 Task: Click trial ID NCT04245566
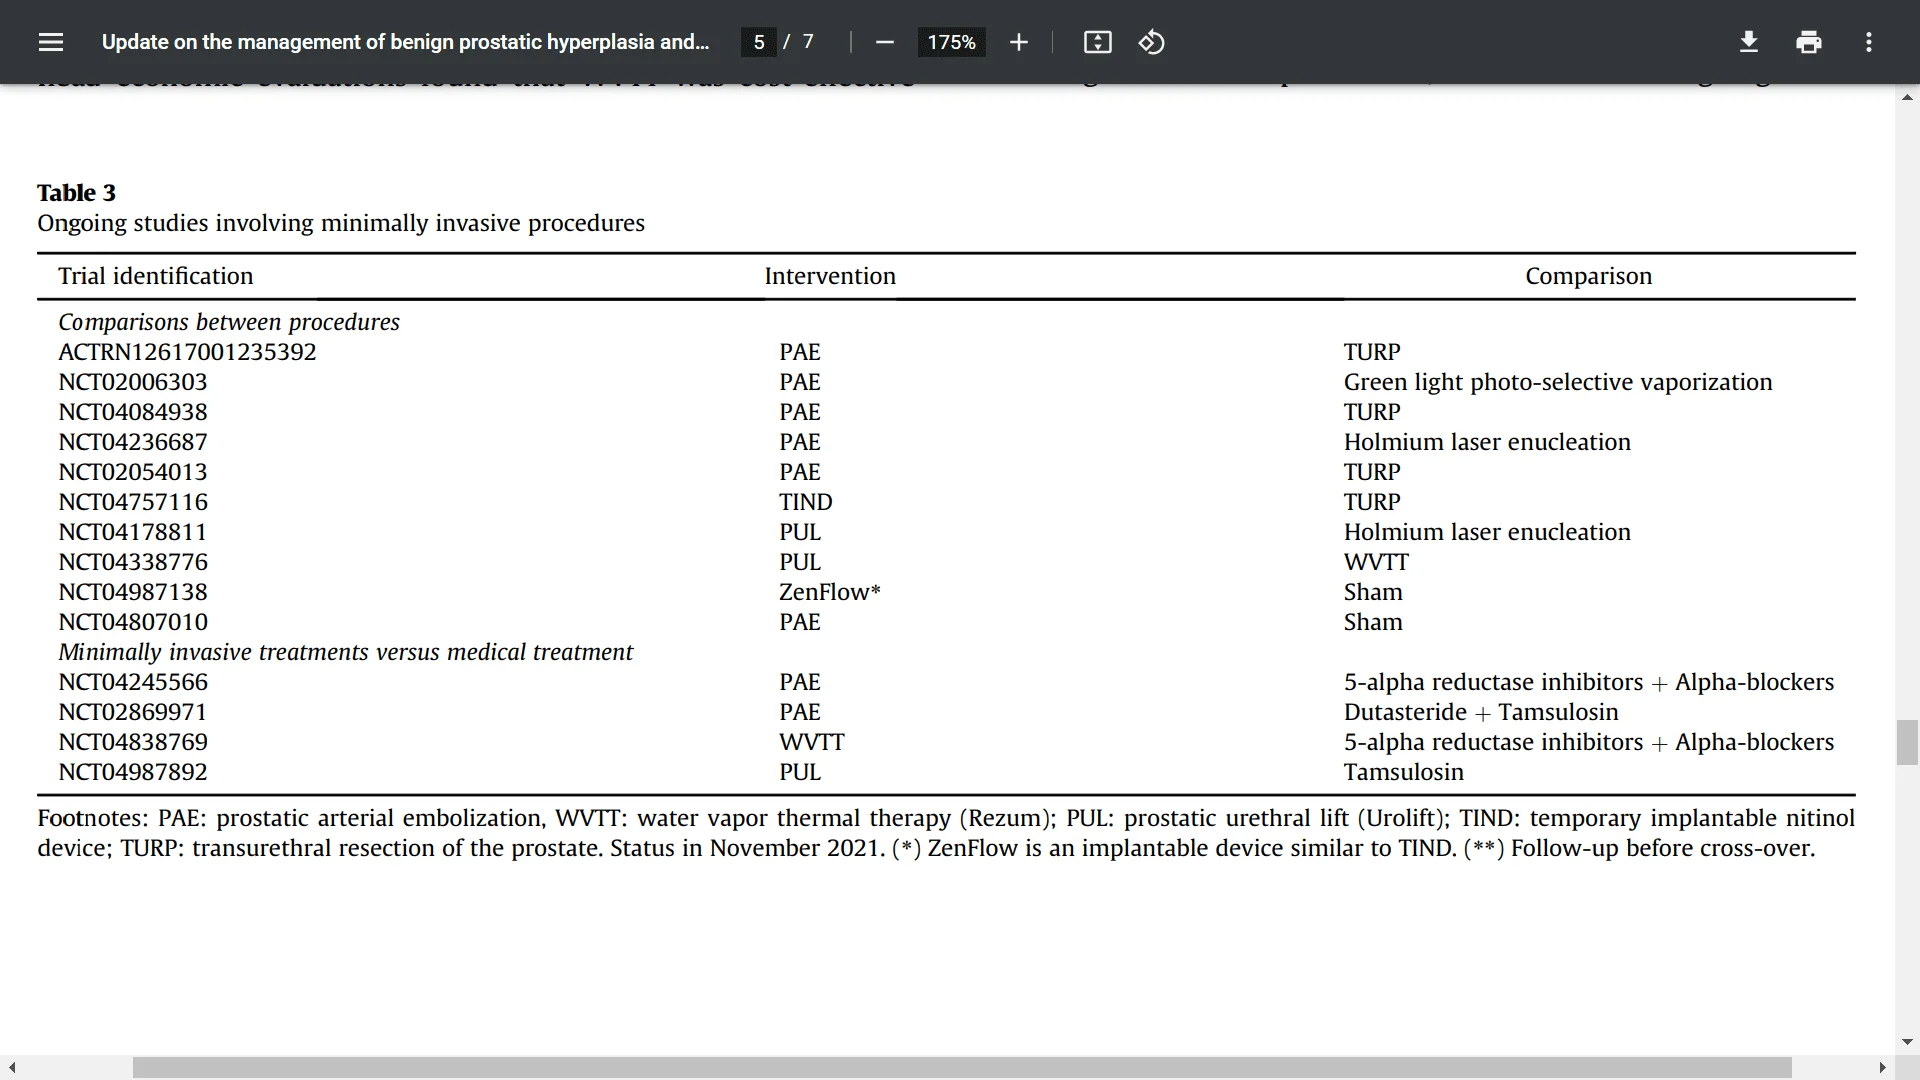pyautogui.click(x=133, y=682)
